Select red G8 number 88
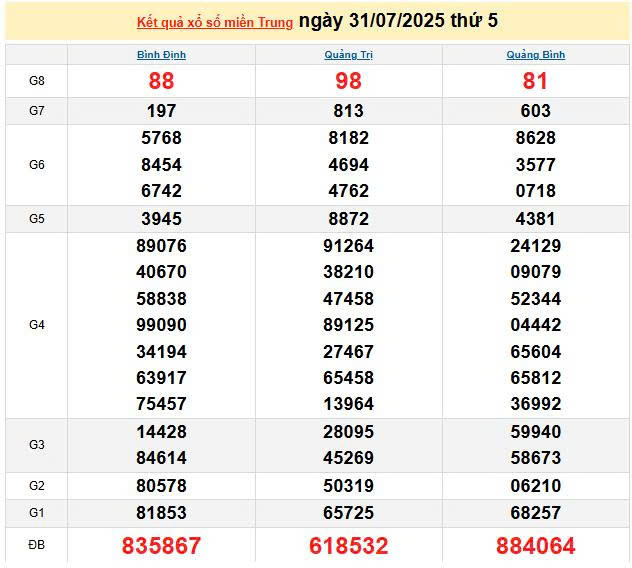Image resolution: width=632 pixels, height=568 pixels. (x=161, y=81)
